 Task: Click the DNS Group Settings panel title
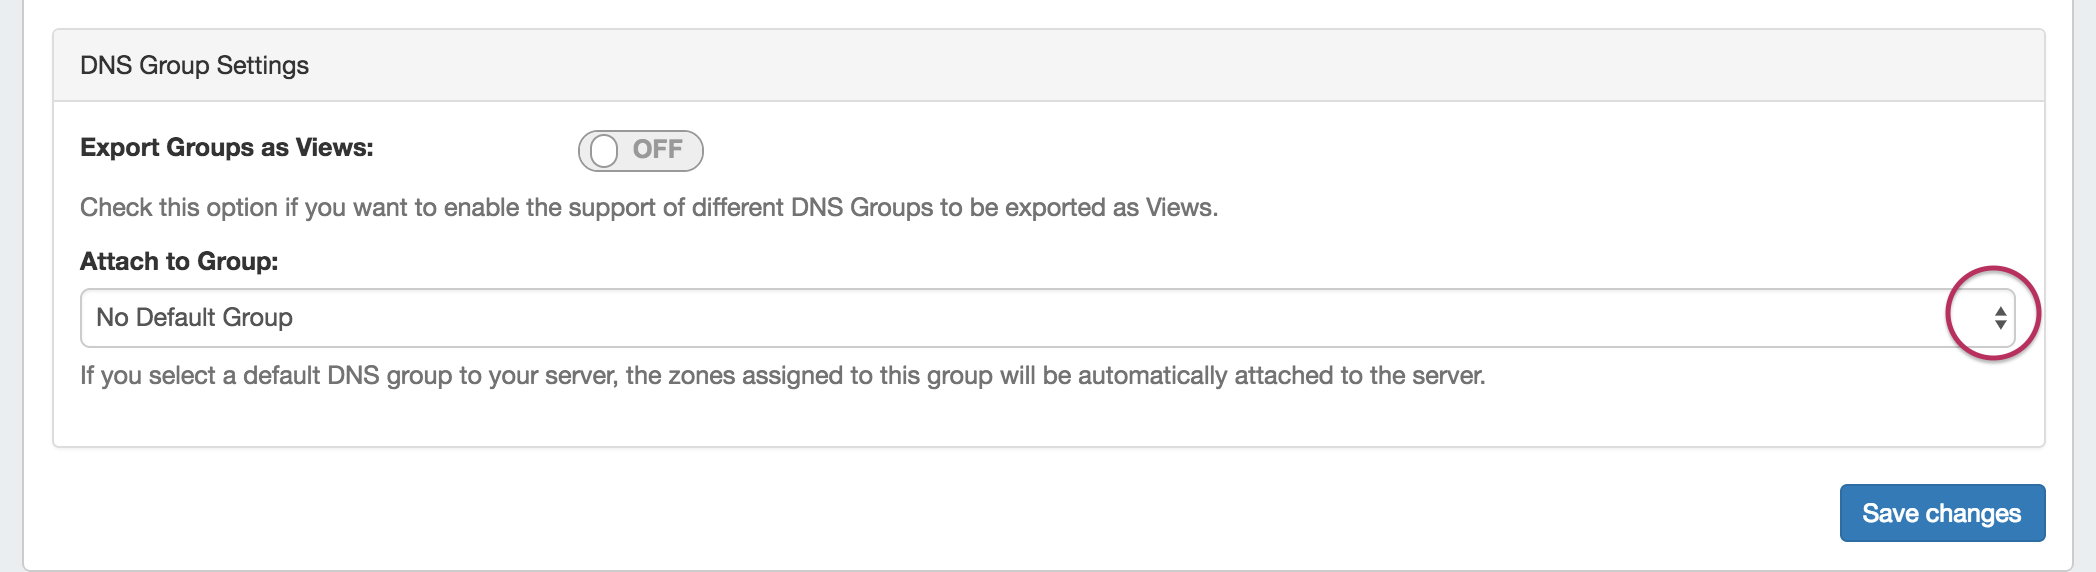point(194,66)
